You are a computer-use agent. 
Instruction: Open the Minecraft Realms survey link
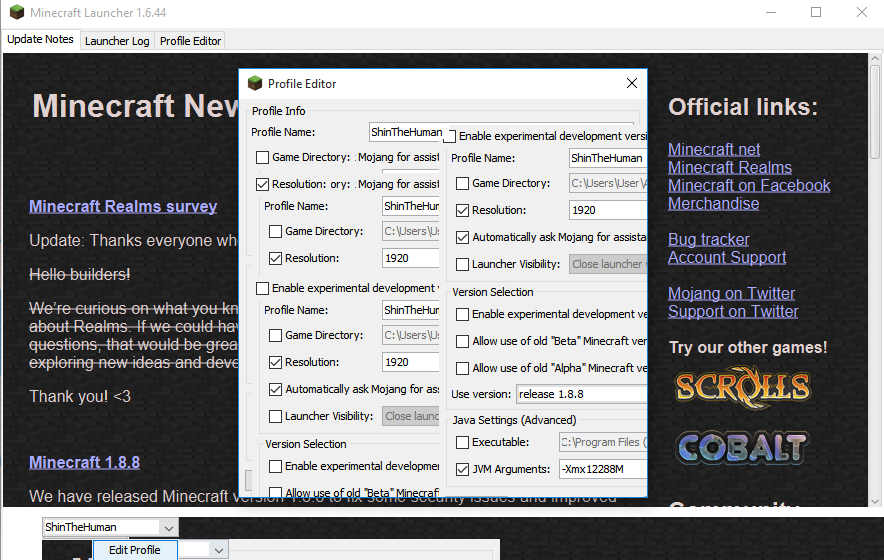click(x=123, y=206)
